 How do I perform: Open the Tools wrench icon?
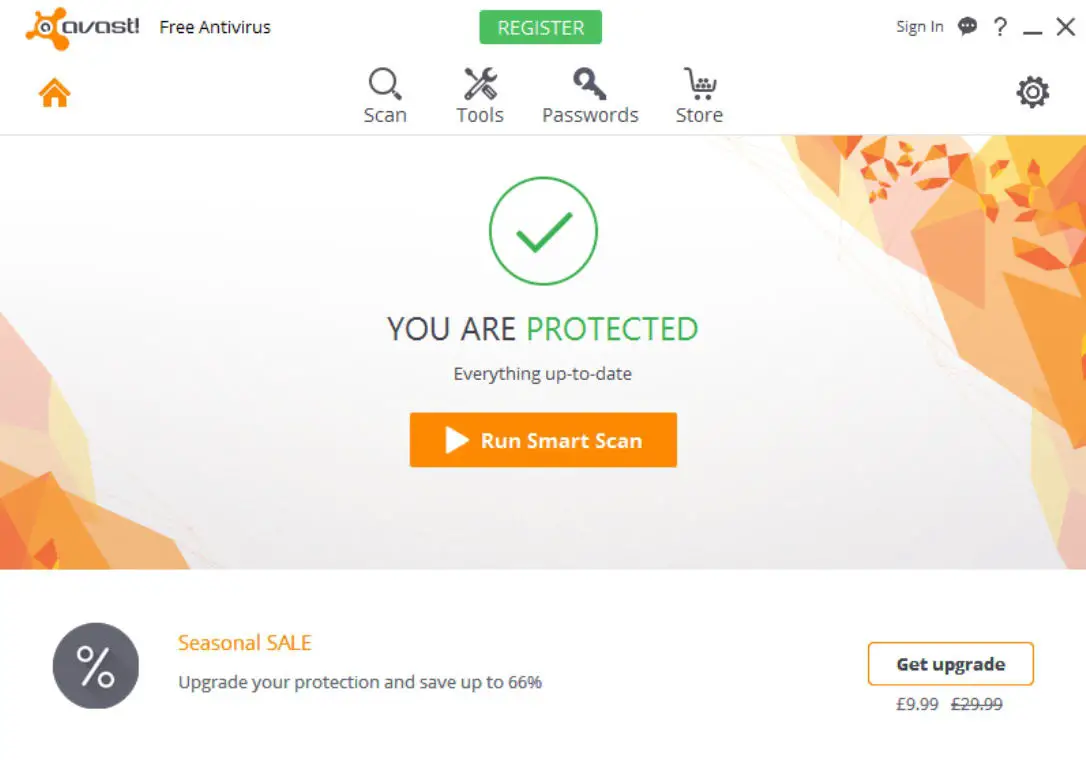(480, 84)
